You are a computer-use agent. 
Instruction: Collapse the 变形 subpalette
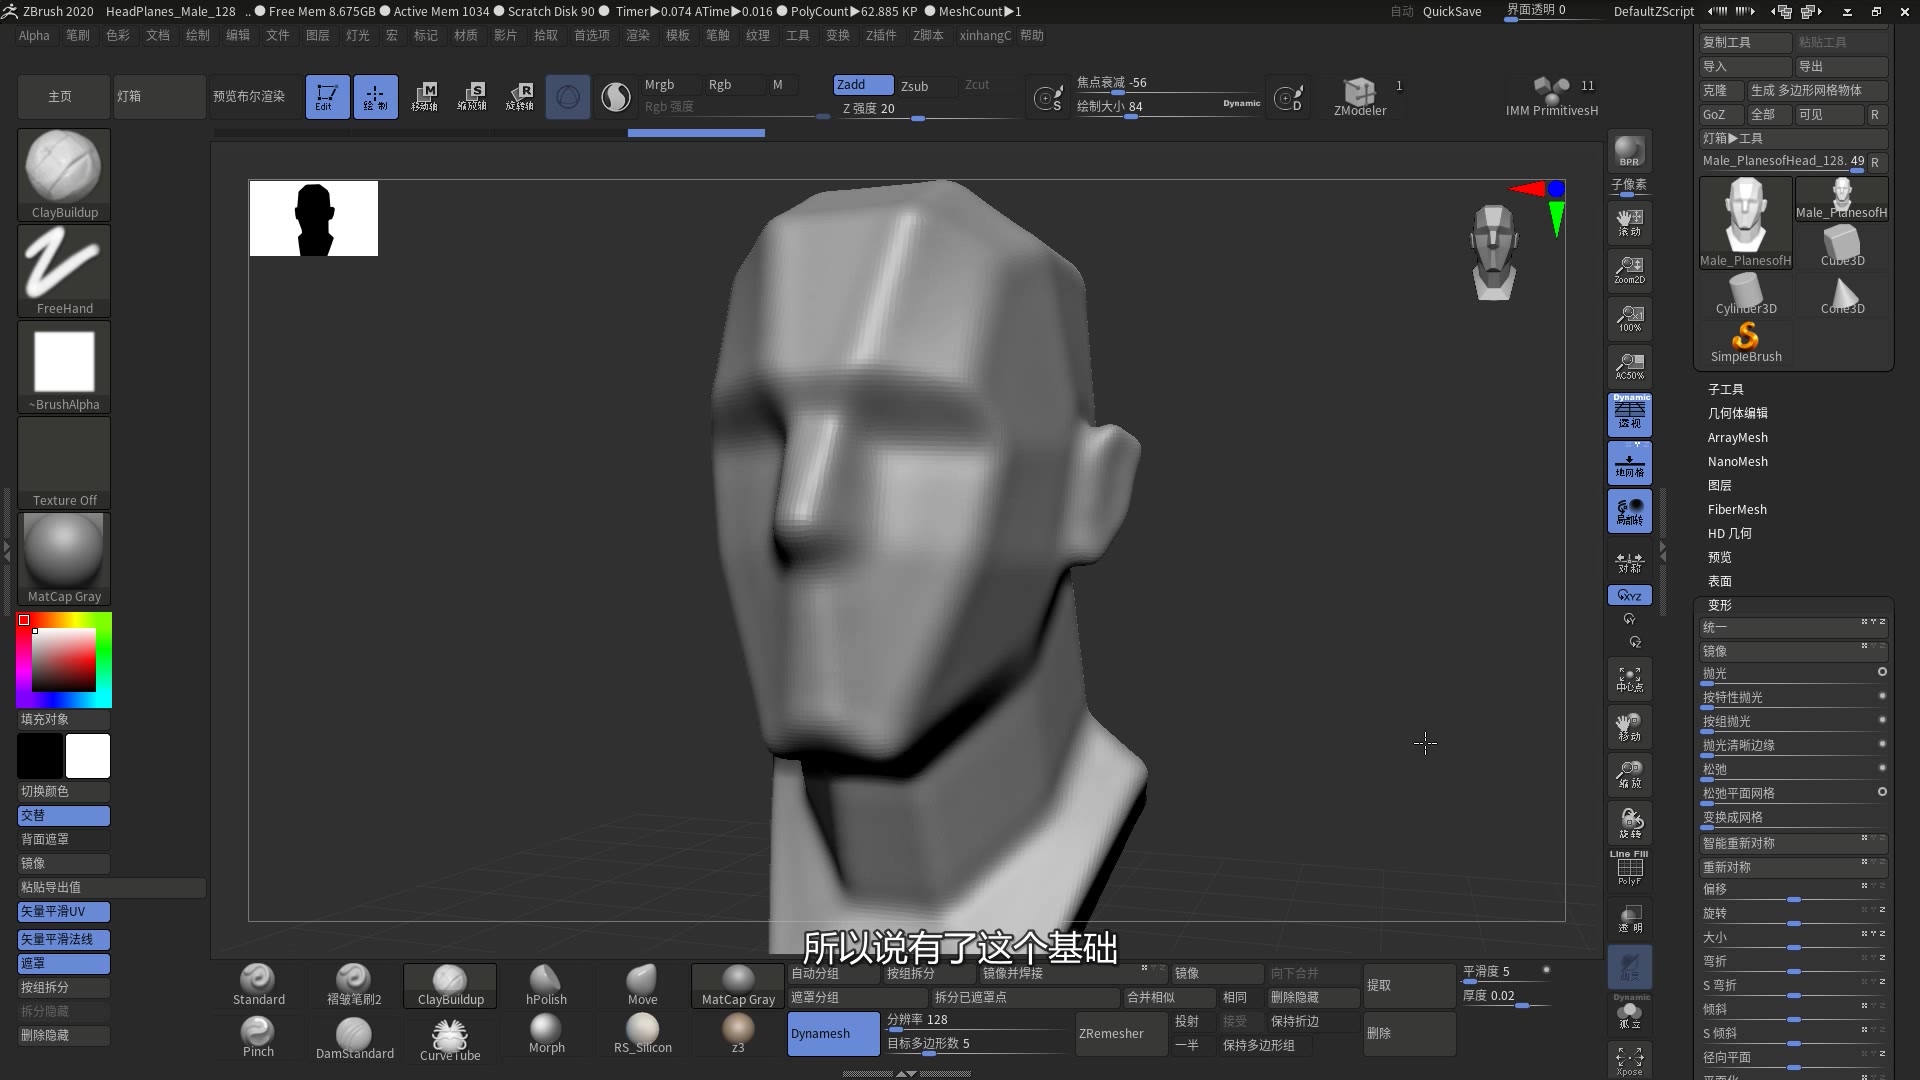point(1719,605)
